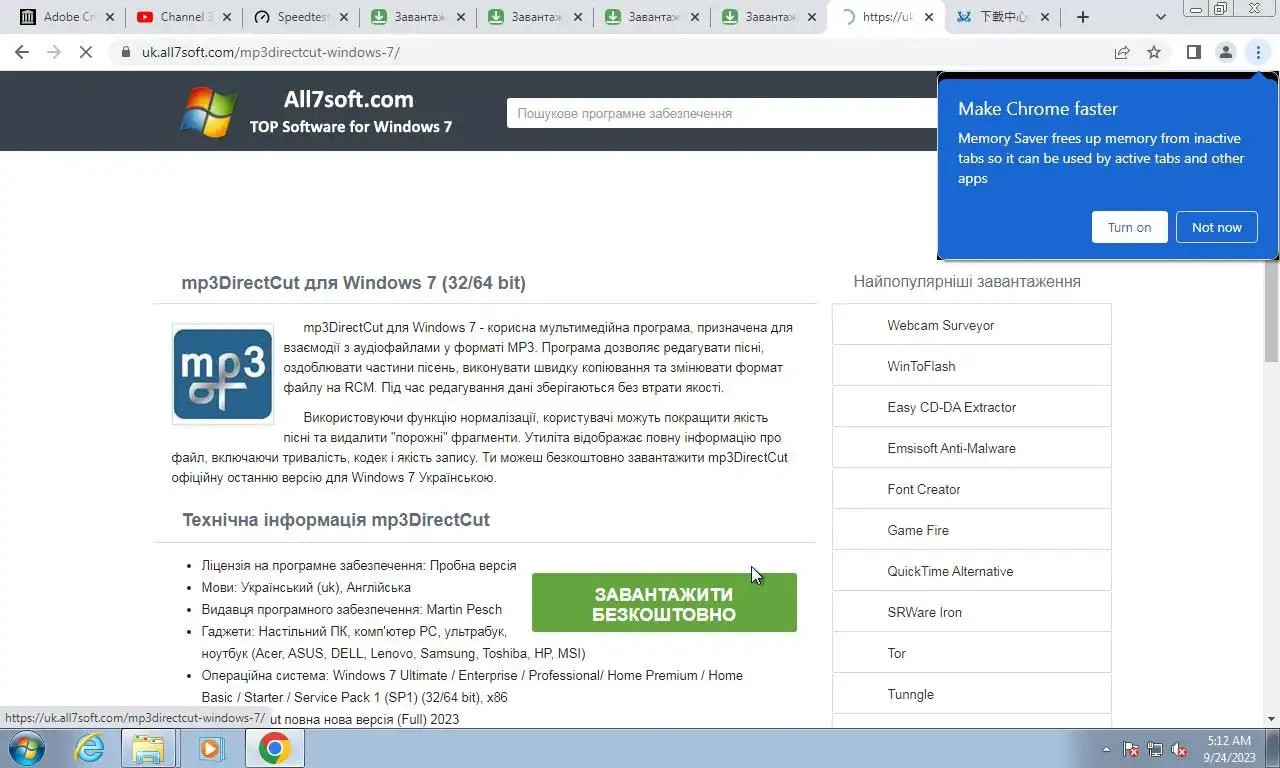Image resolution: width=1280 pixels, height=768 pixels.
Task: Open Windows Explorer from taskbar
Action: click(149, 748)
